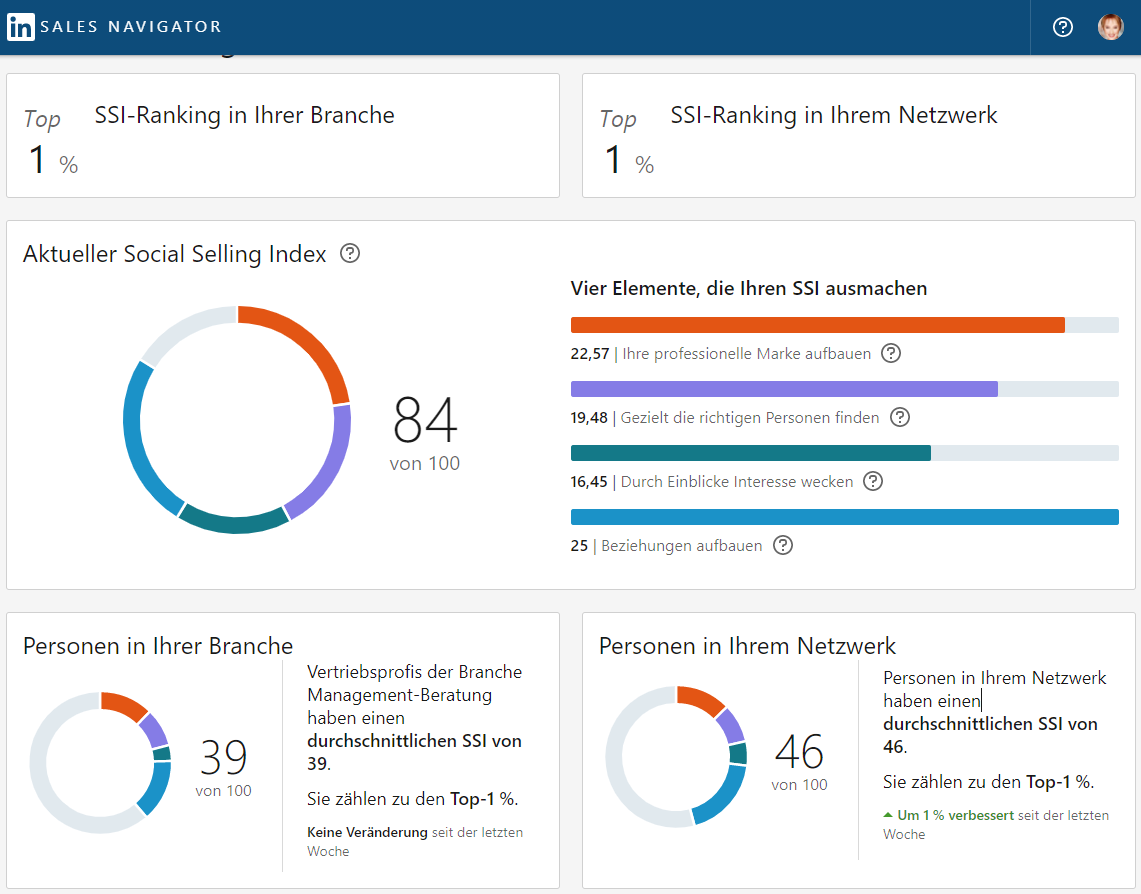The image size is (1141, 894).
Task: Click the Aktueller Social Selling Index heading
Action: tap(175, 254)
